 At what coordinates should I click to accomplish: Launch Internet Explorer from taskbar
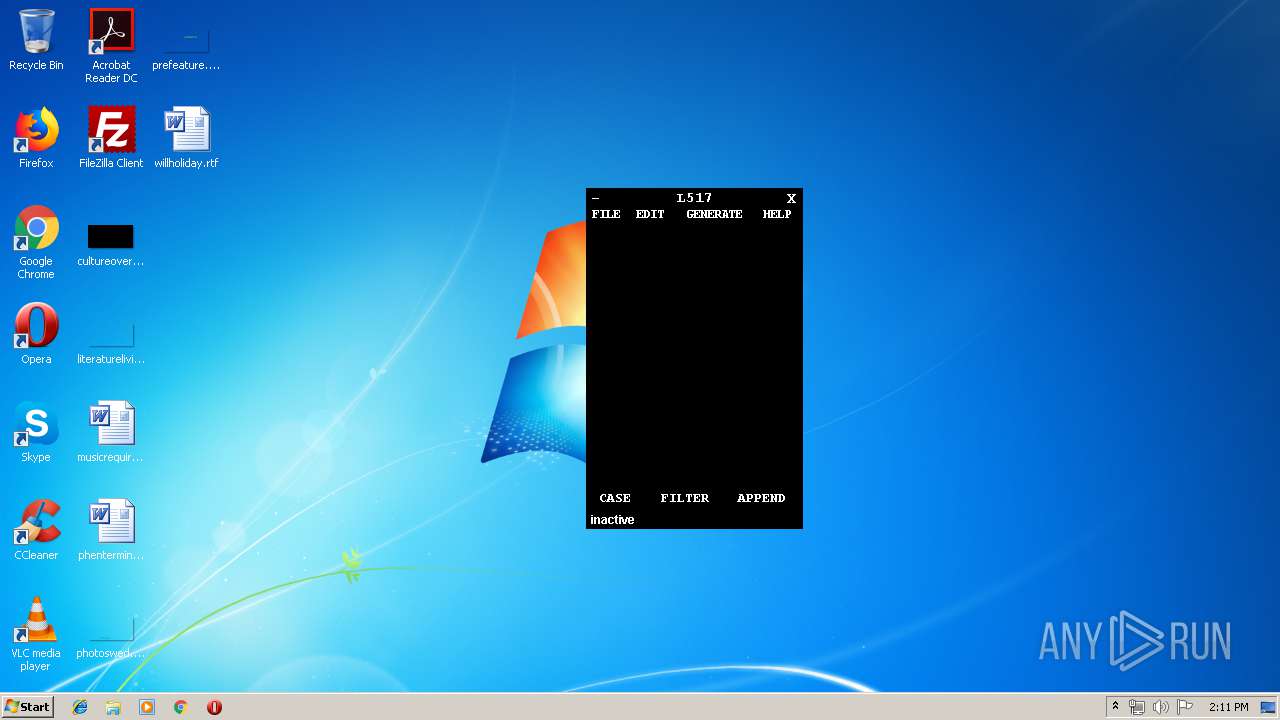(80, 707)
